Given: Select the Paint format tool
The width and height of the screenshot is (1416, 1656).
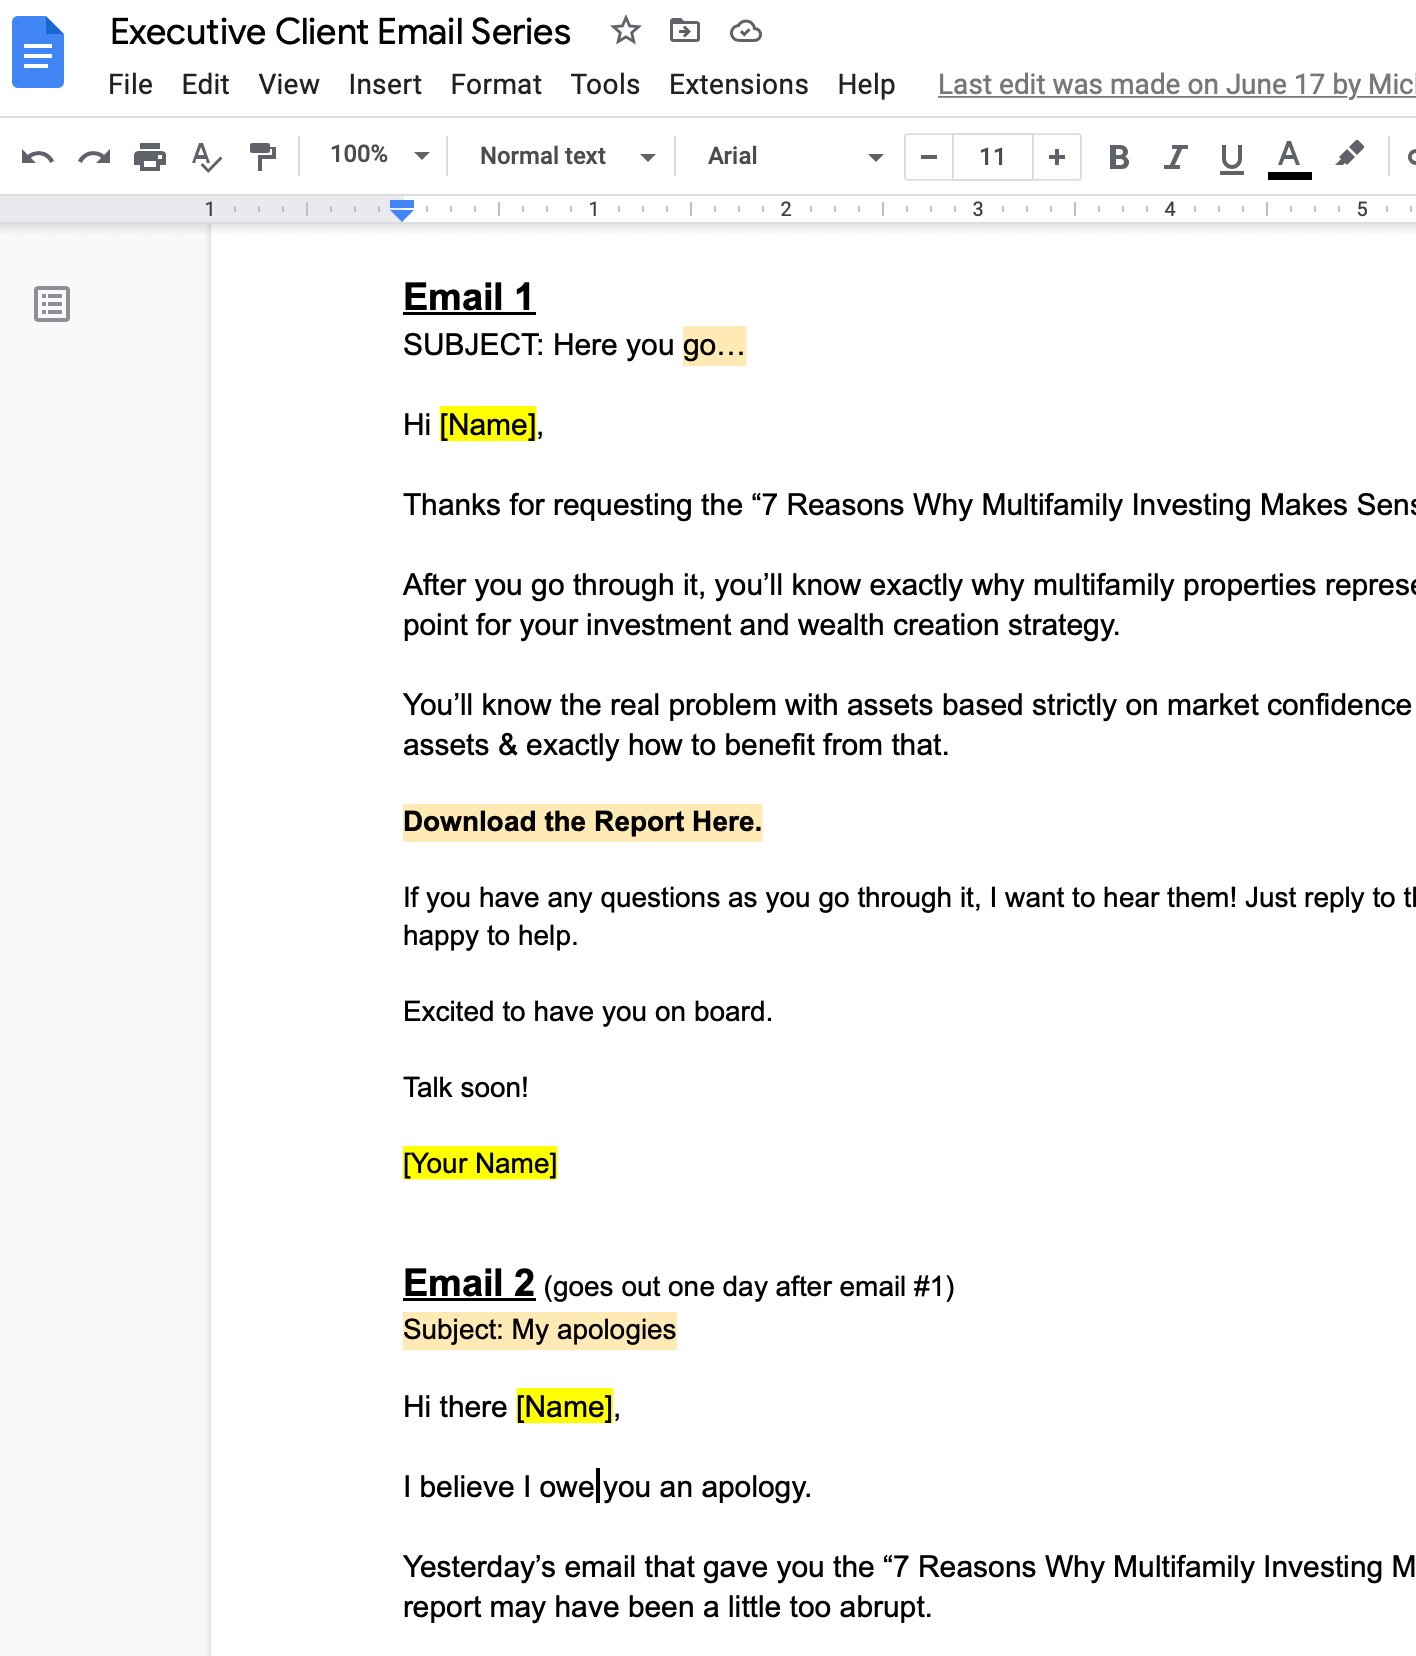Looking at the screenshot, I should click(x=262, y=157).
